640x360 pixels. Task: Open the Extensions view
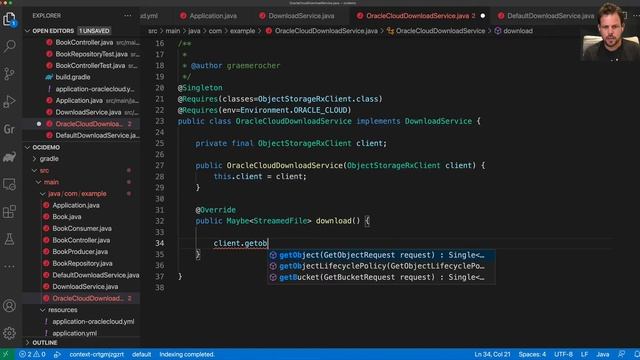[9, 212]
